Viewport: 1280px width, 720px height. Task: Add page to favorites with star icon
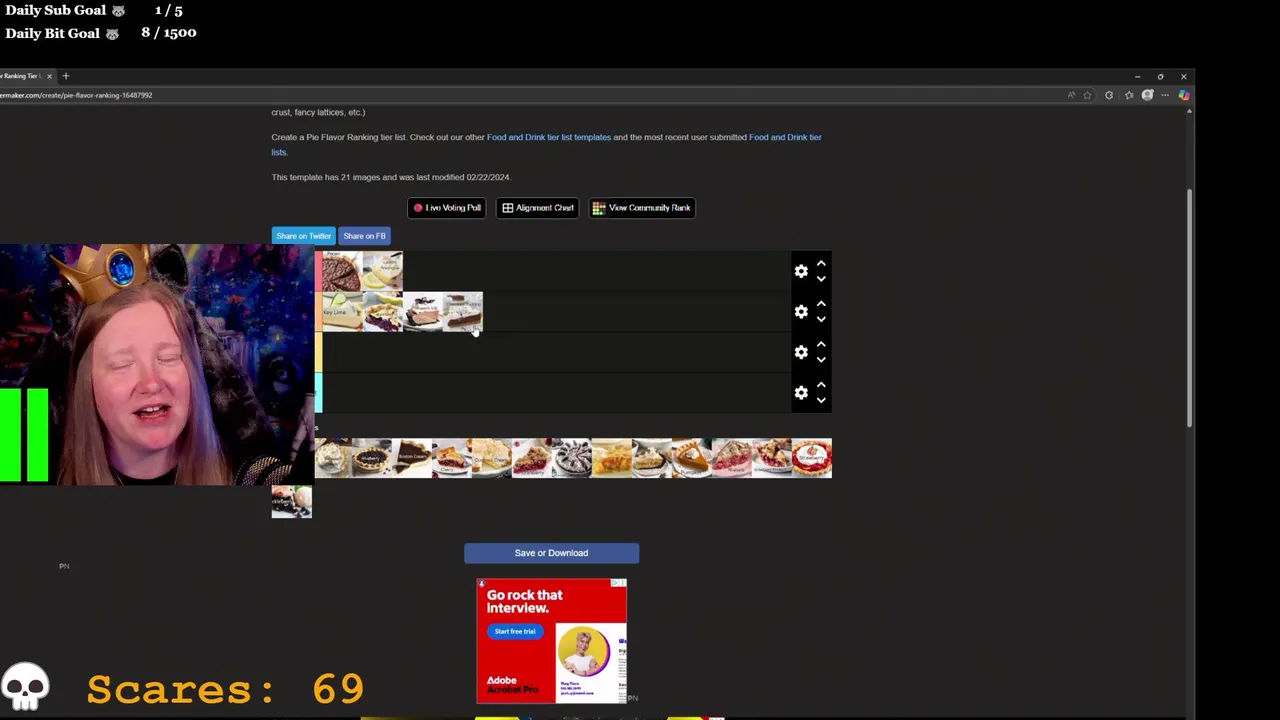[1087, 95]
